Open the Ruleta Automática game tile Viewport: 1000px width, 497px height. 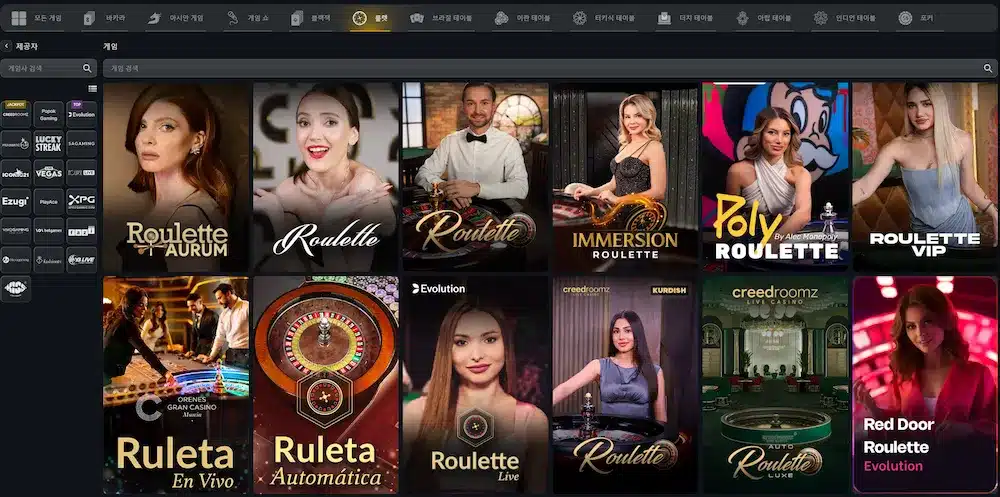[326, 384]
